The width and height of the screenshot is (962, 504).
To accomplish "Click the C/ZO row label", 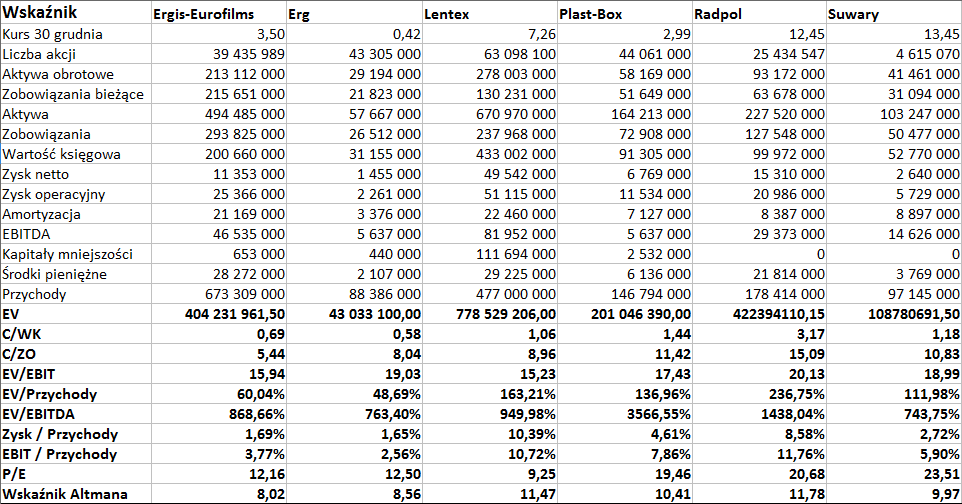I will (75, 354).
